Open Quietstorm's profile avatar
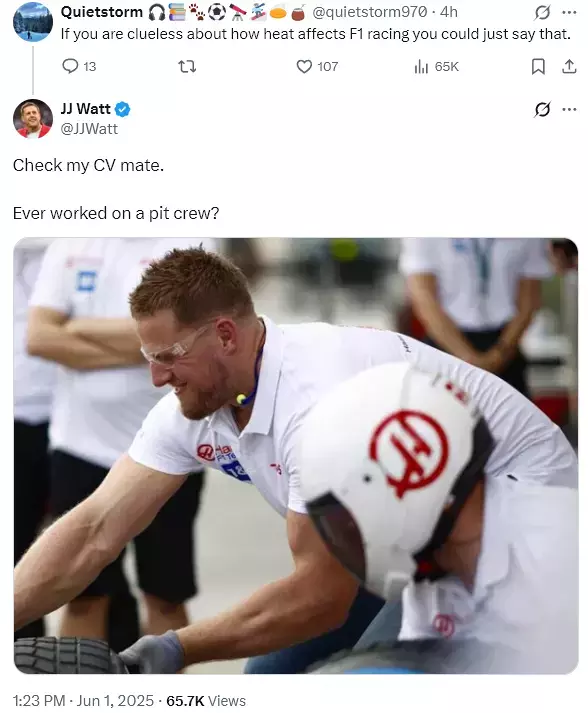Screen dimensions: 588x713 click(33, 21)
